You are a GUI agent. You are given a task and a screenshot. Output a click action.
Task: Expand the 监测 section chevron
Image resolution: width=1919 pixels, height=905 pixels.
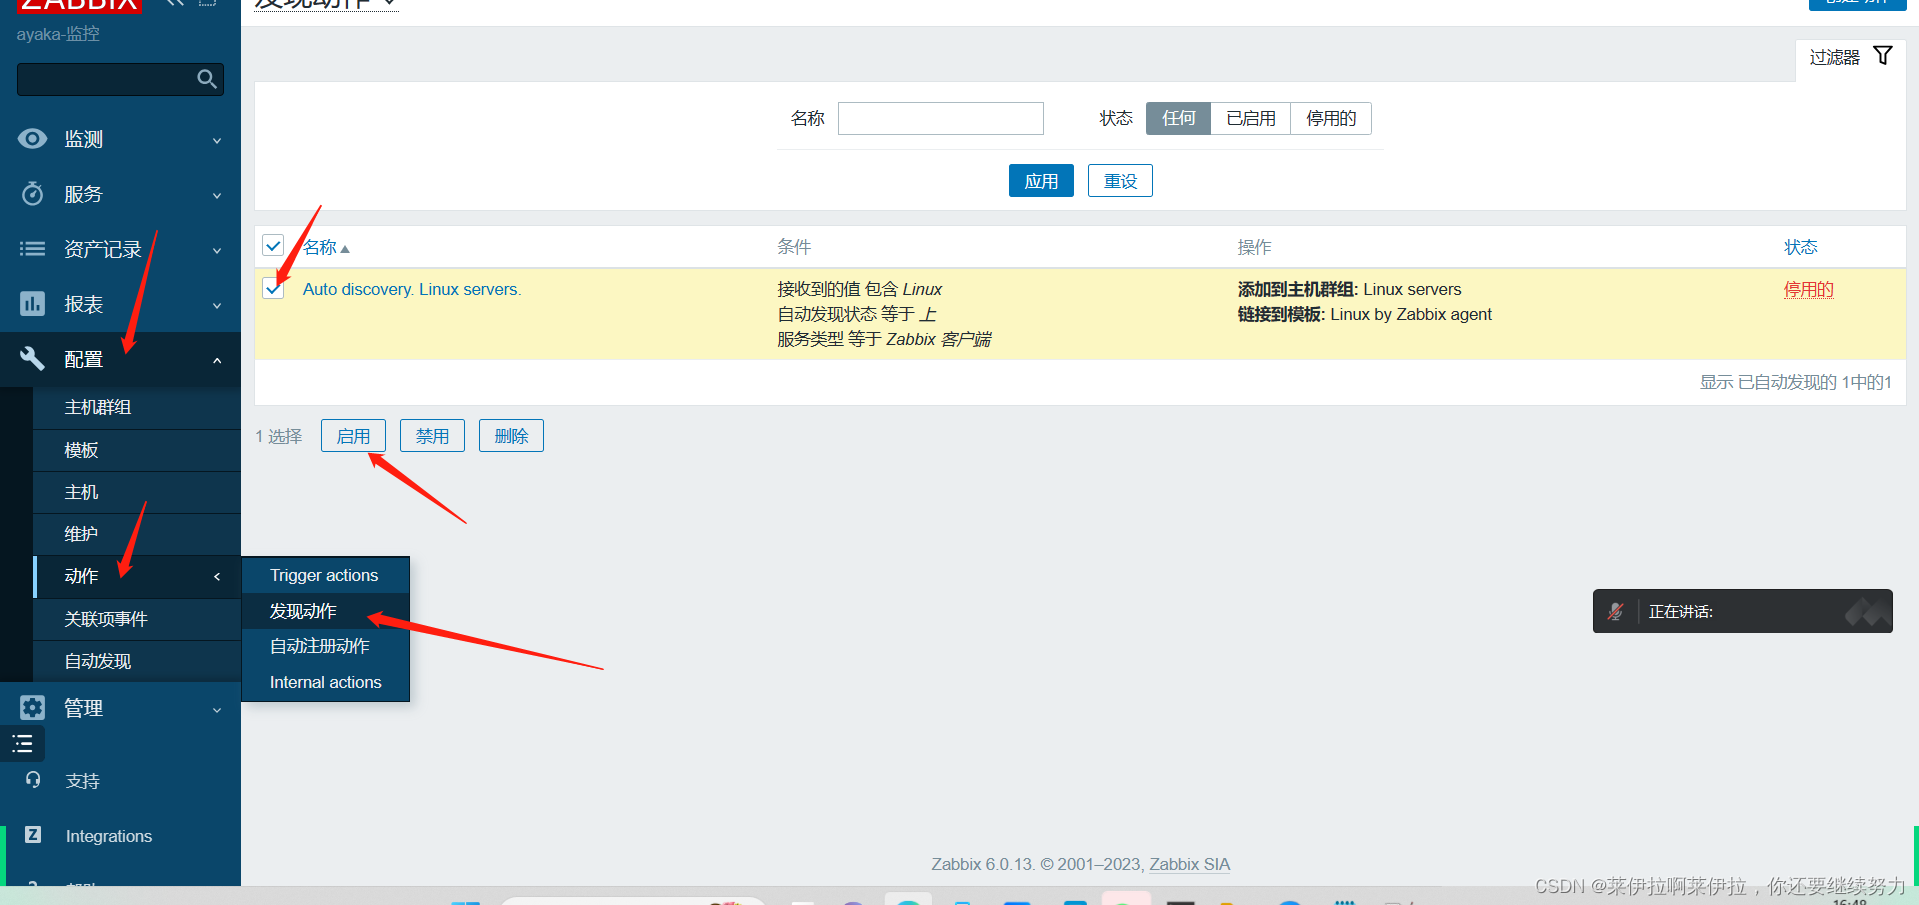click(217, 141)
